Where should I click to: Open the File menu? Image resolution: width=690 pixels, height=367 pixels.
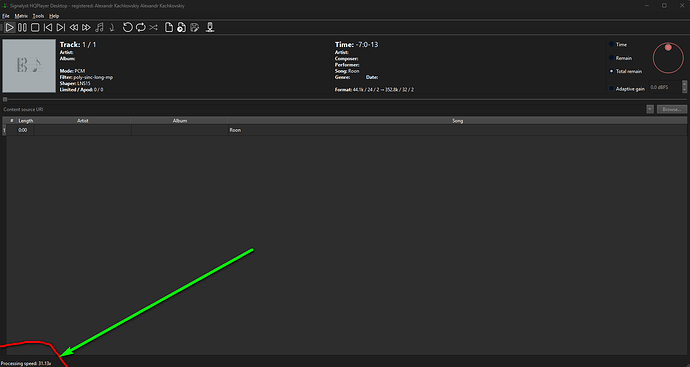coord(6,16)
